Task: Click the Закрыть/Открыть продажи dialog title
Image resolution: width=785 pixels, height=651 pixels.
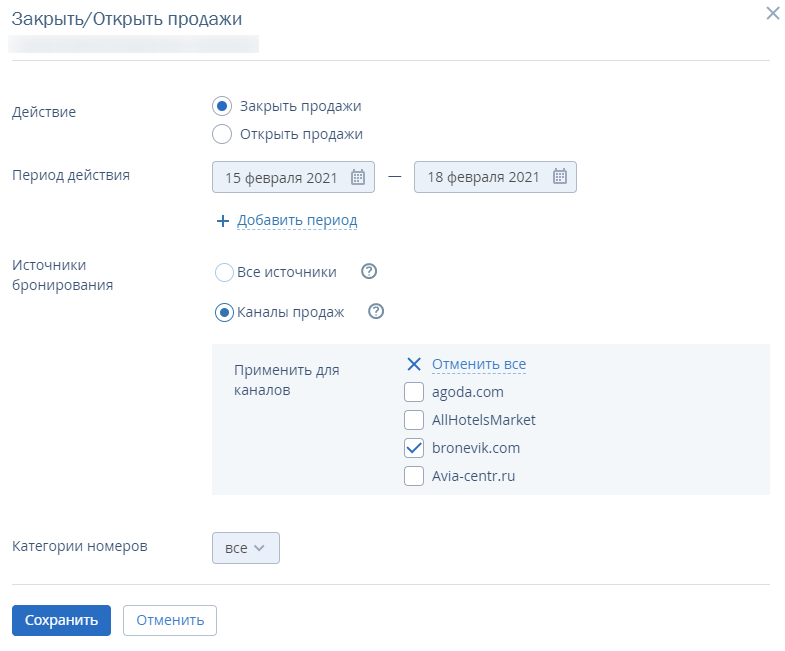Action: coord(127,19)
